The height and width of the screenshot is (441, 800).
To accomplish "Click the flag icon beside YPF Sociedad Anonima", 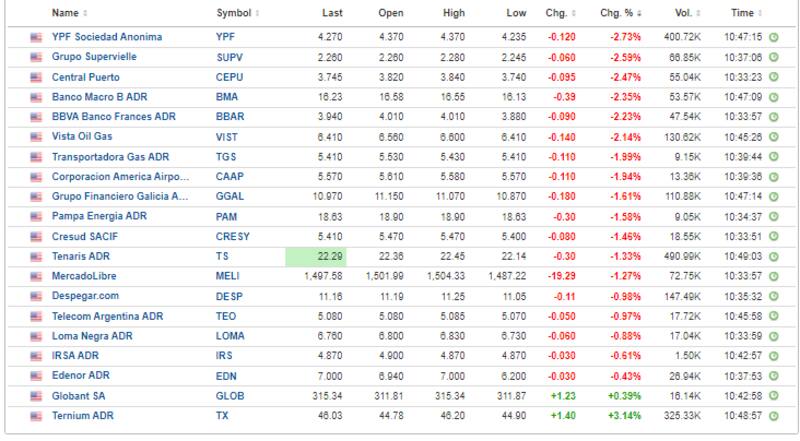I will tap(36, 37).
